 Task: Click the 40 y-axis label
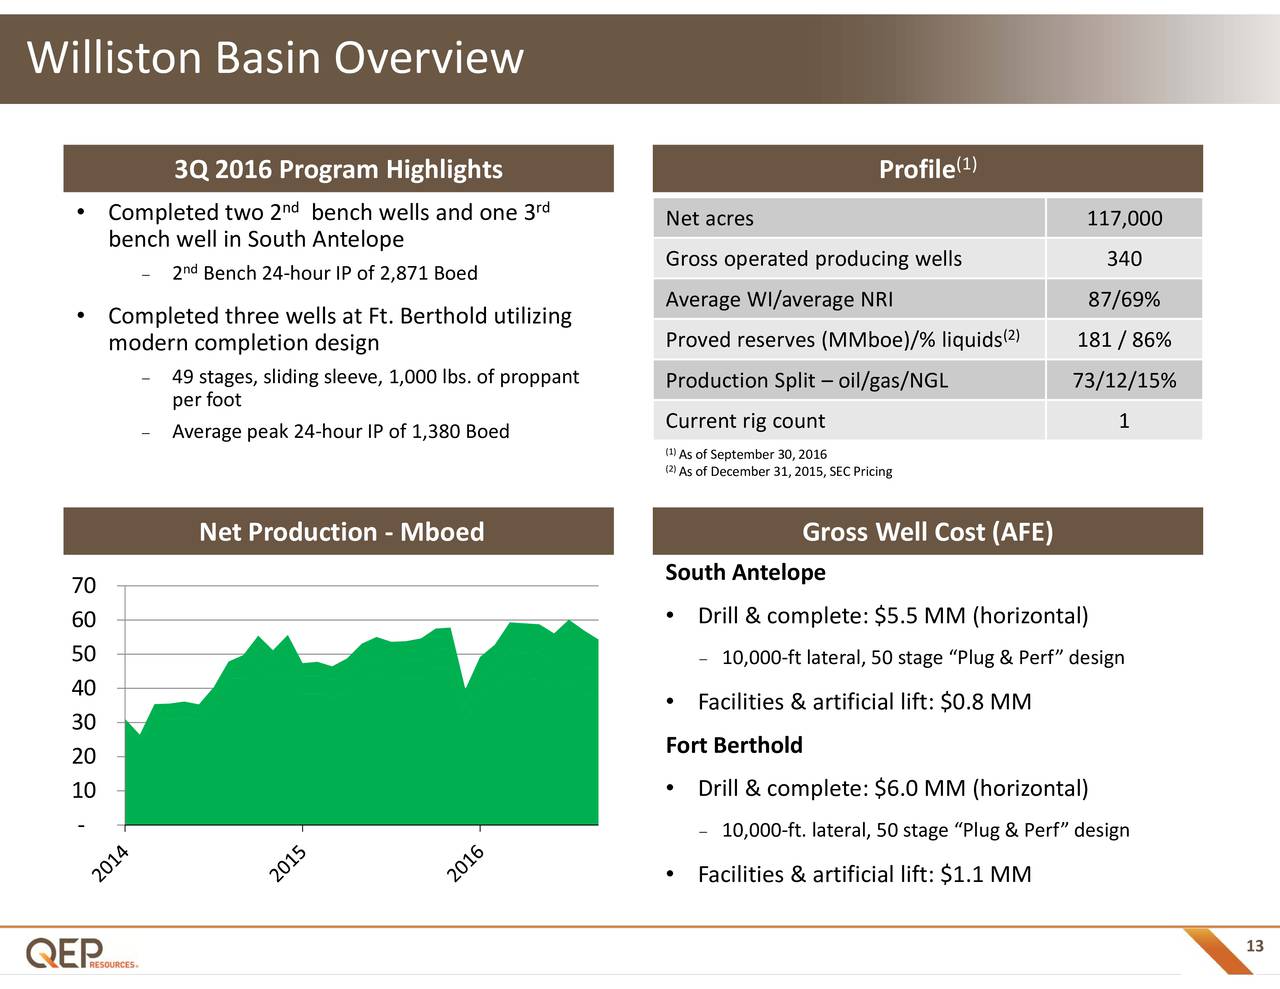tap(84, 688)
